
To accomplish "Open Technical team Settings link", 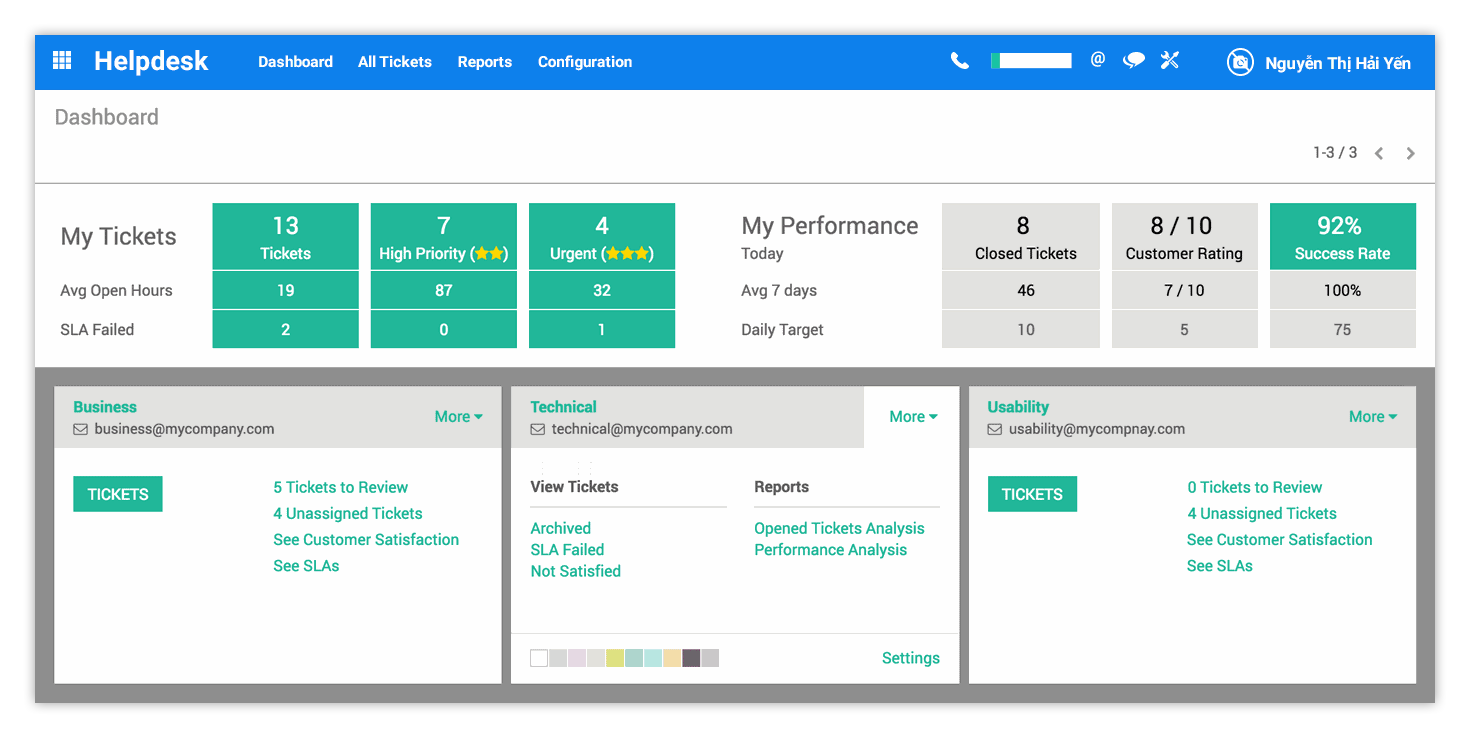I will click(910, 658).
